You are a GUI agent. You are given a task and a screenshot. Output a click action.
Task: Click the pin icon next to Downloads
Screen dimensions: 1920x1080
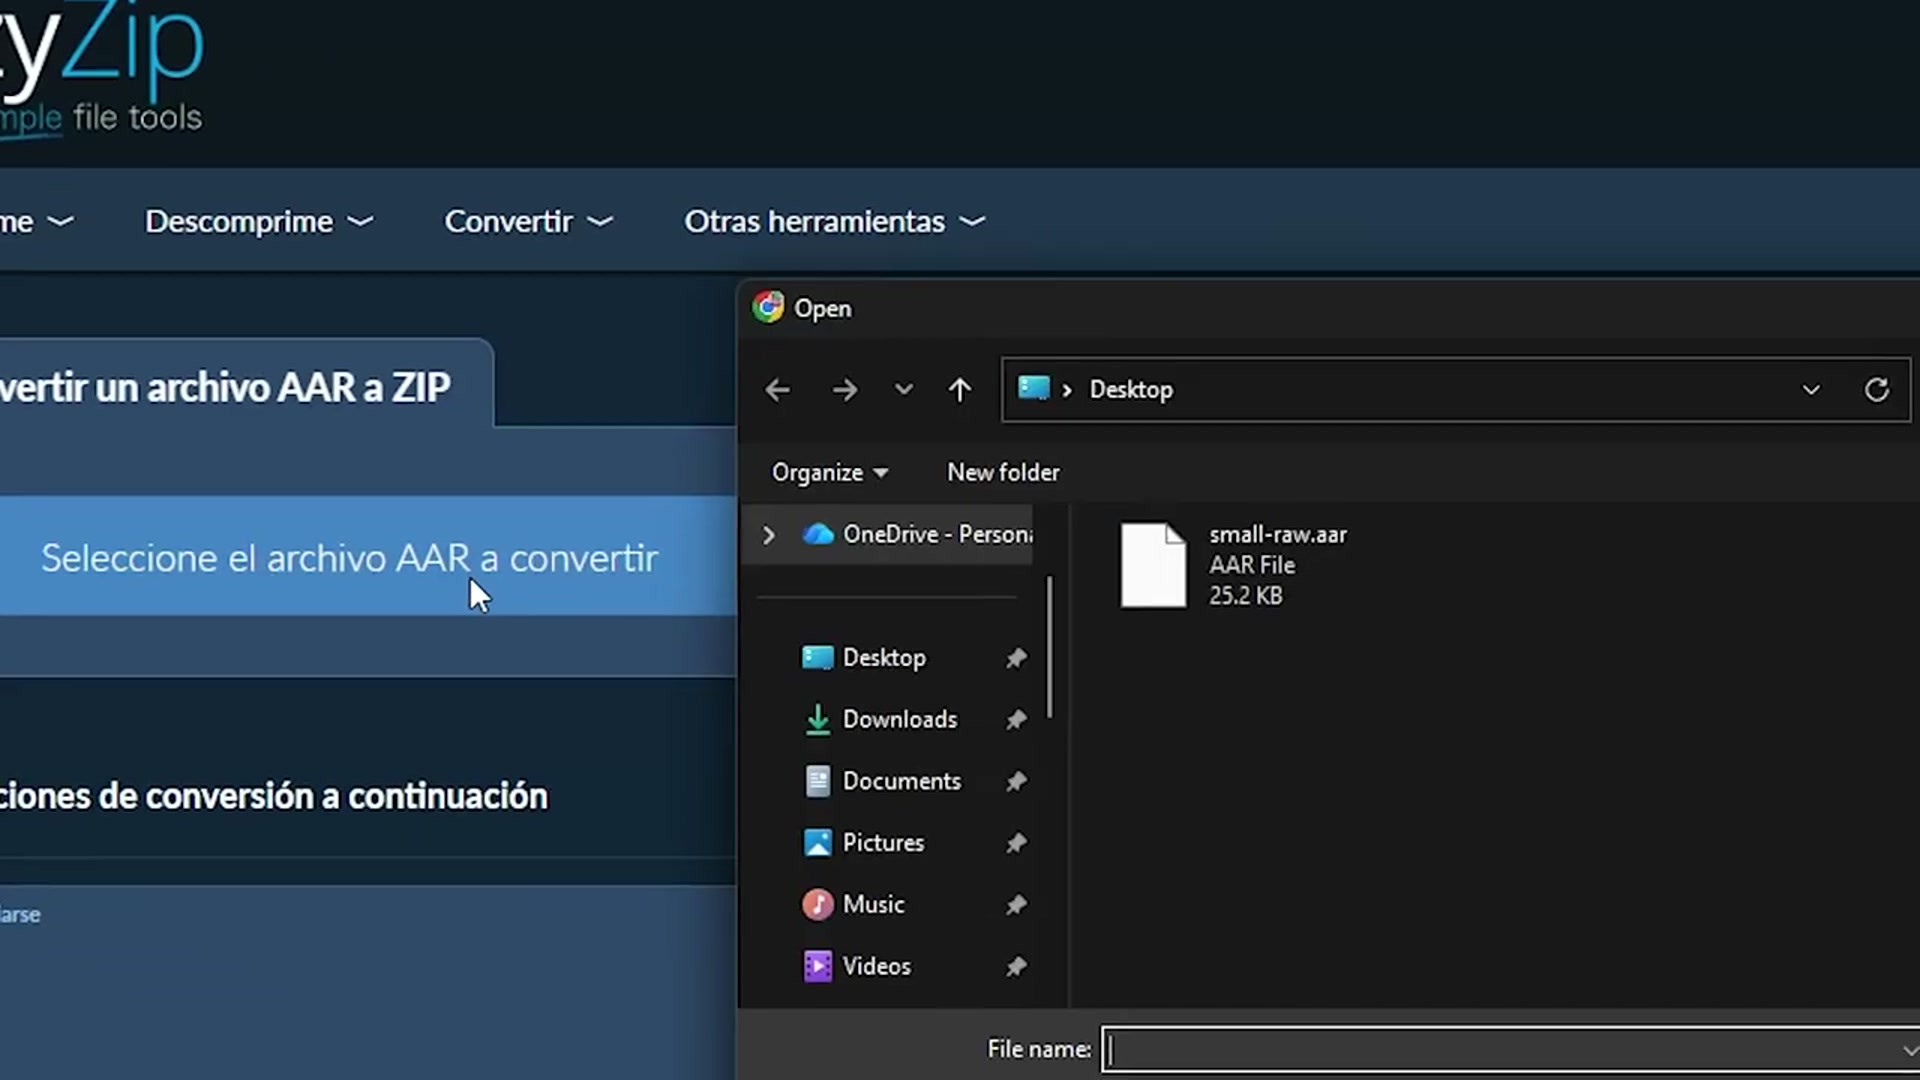coord(1016,720)
